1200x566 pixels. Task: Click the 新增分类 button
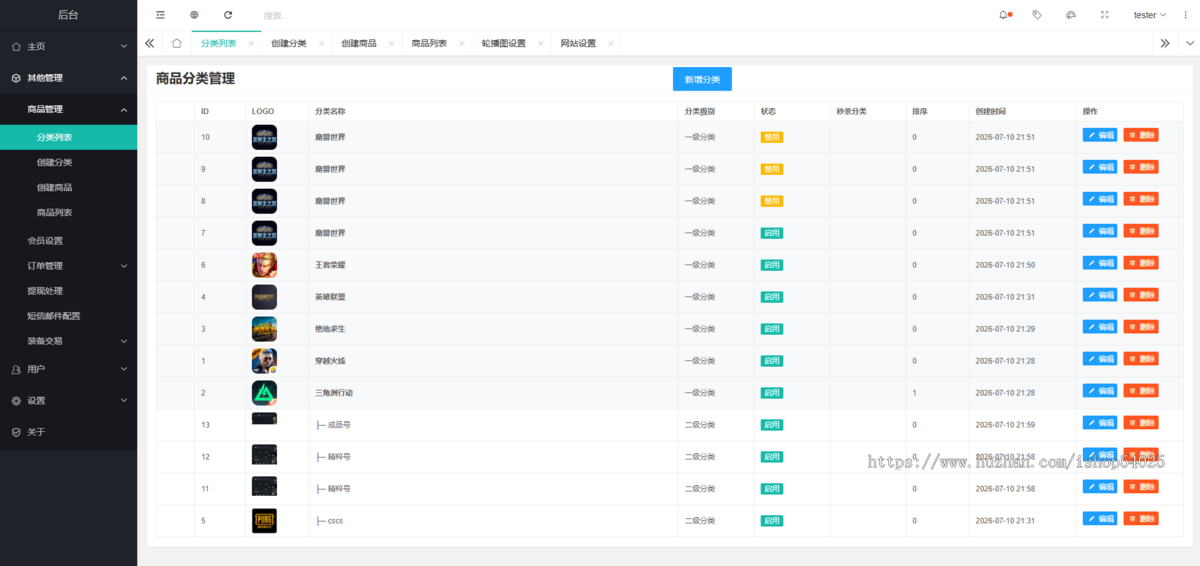[702, 79]
